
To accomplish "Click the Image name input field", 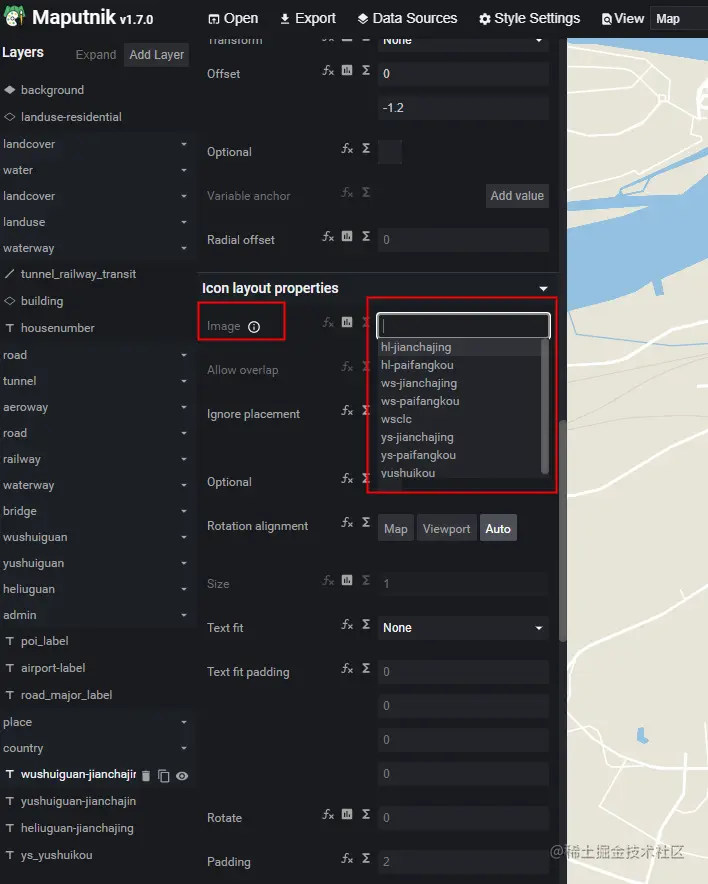I will [463, 325].
